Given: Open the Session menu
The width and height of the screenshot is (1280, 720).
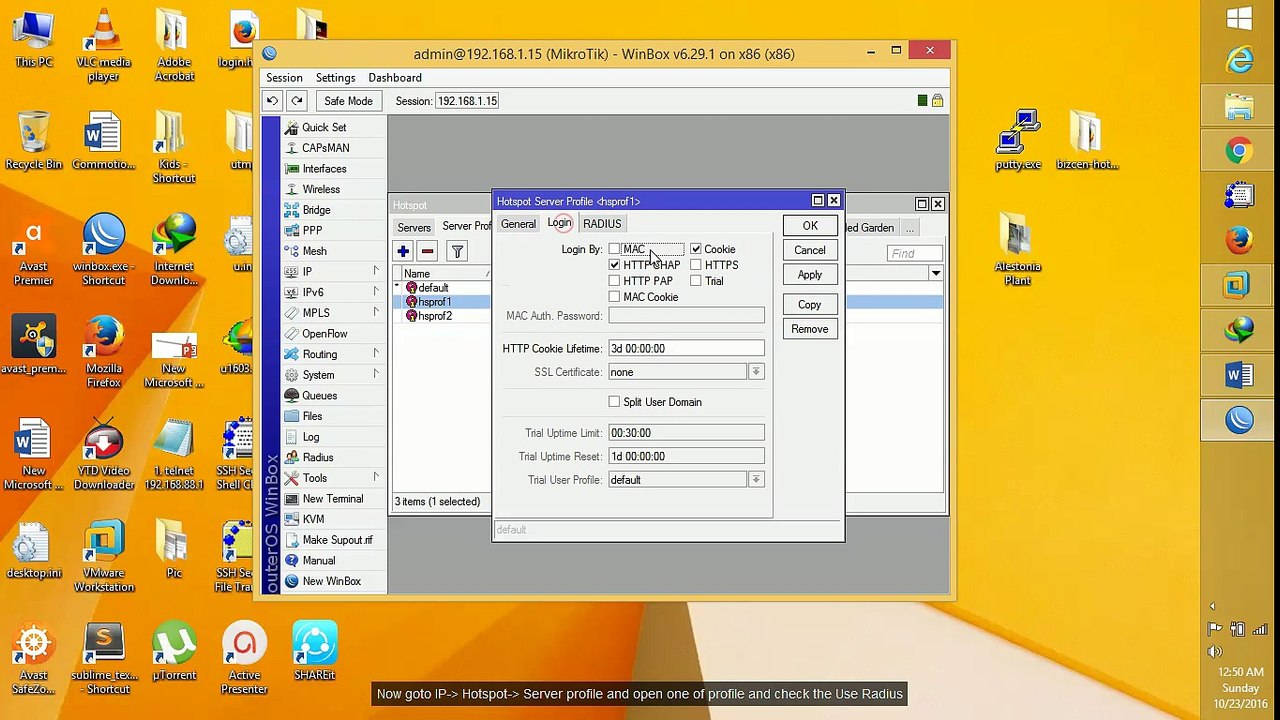Looking at the screenshot, I should tap(284, 78).
